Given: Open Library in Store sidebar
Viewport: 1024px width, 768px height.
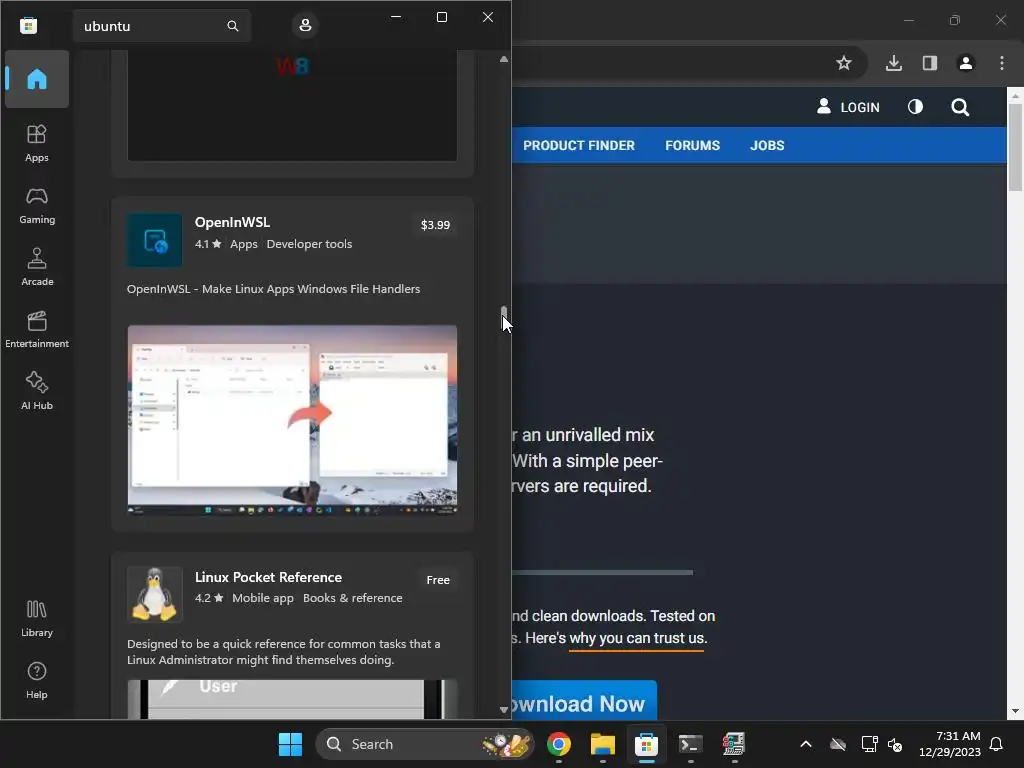Looking at the screenshot, I should tap(37, 618).
